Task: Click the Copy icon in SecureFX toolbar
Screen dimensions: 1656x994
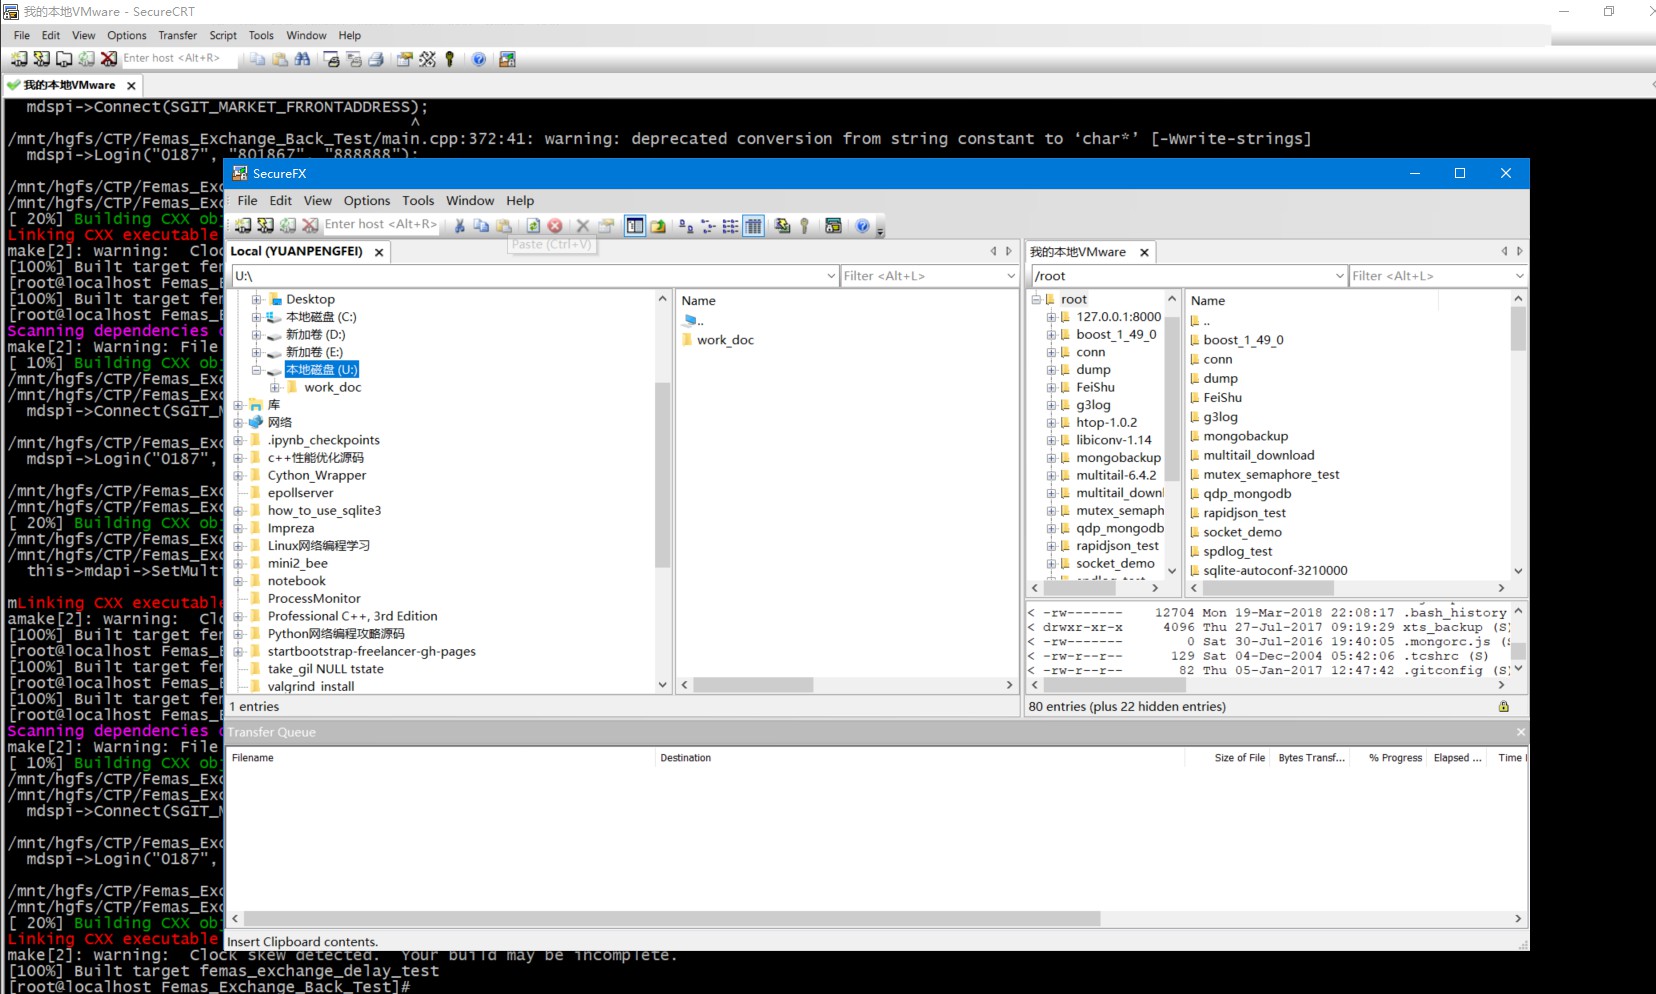Action: [481, 226]
